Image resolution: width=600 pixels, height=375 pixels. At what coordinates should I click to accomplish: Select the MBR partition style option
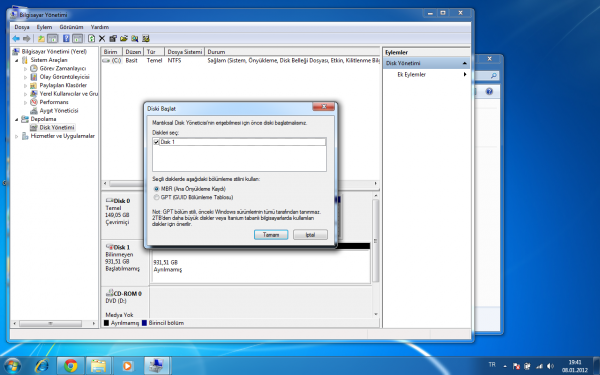(x=156, y=189)
